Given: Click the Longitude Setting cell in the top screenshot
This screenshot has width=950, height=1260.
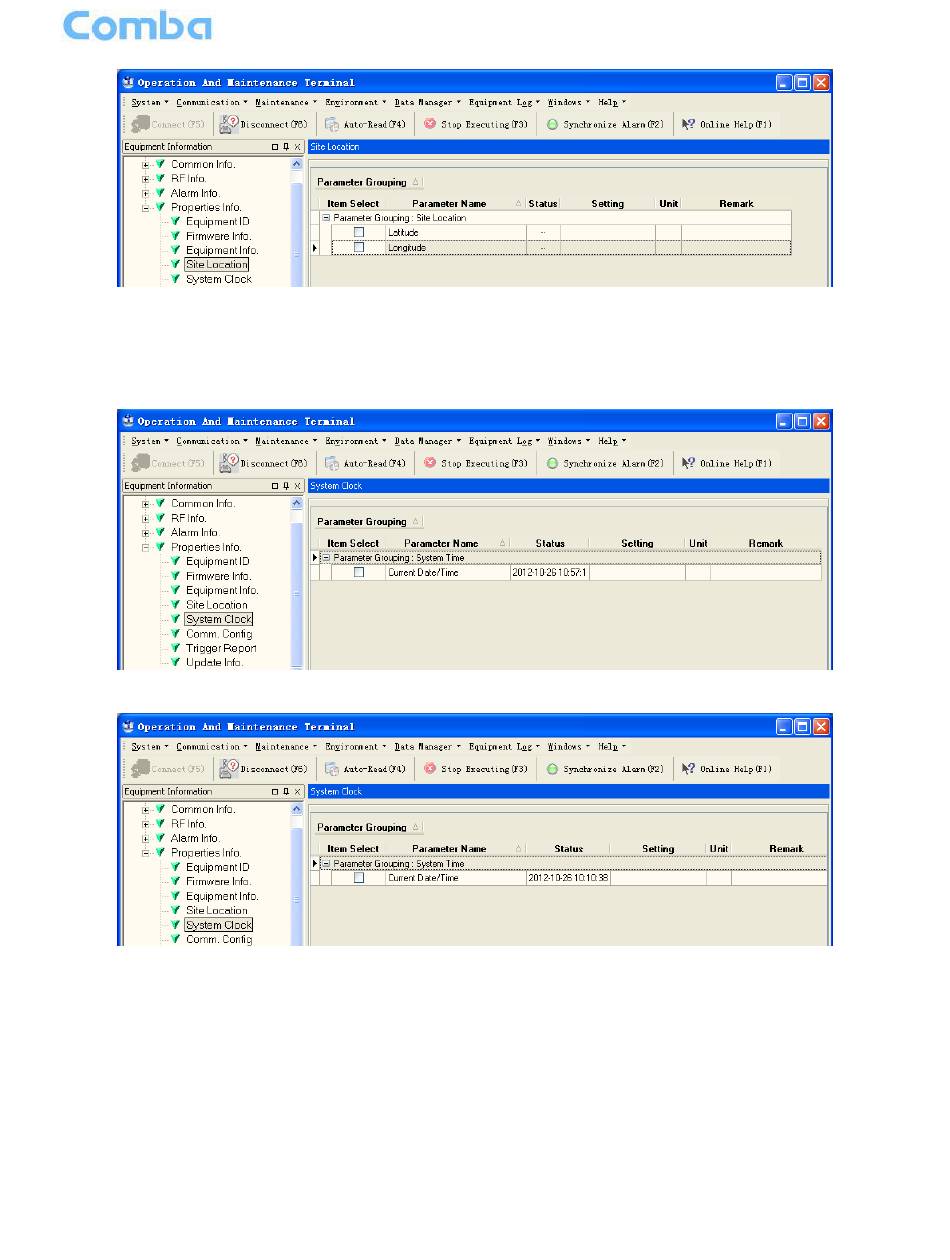Looking at the screenshot, I should click(608, 247).
